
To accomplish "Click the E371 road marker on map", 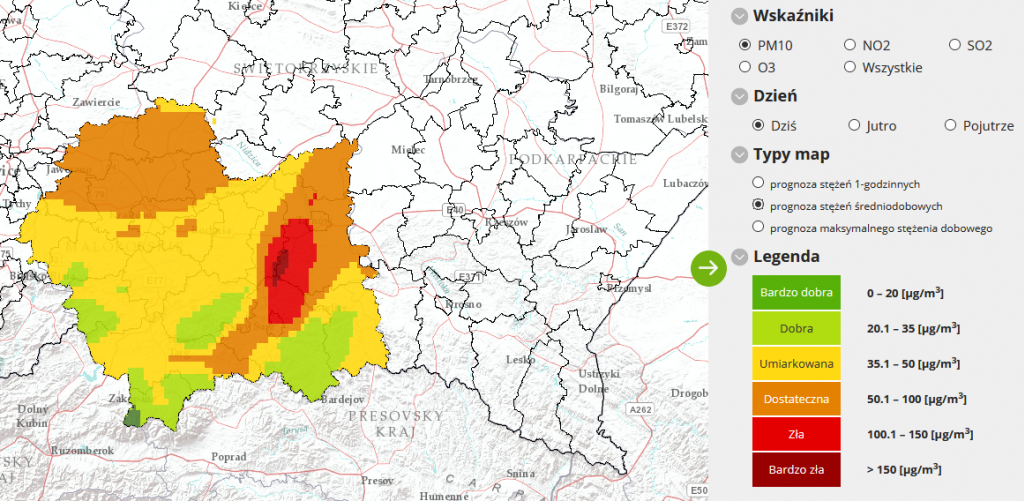I will click(470, 278).
